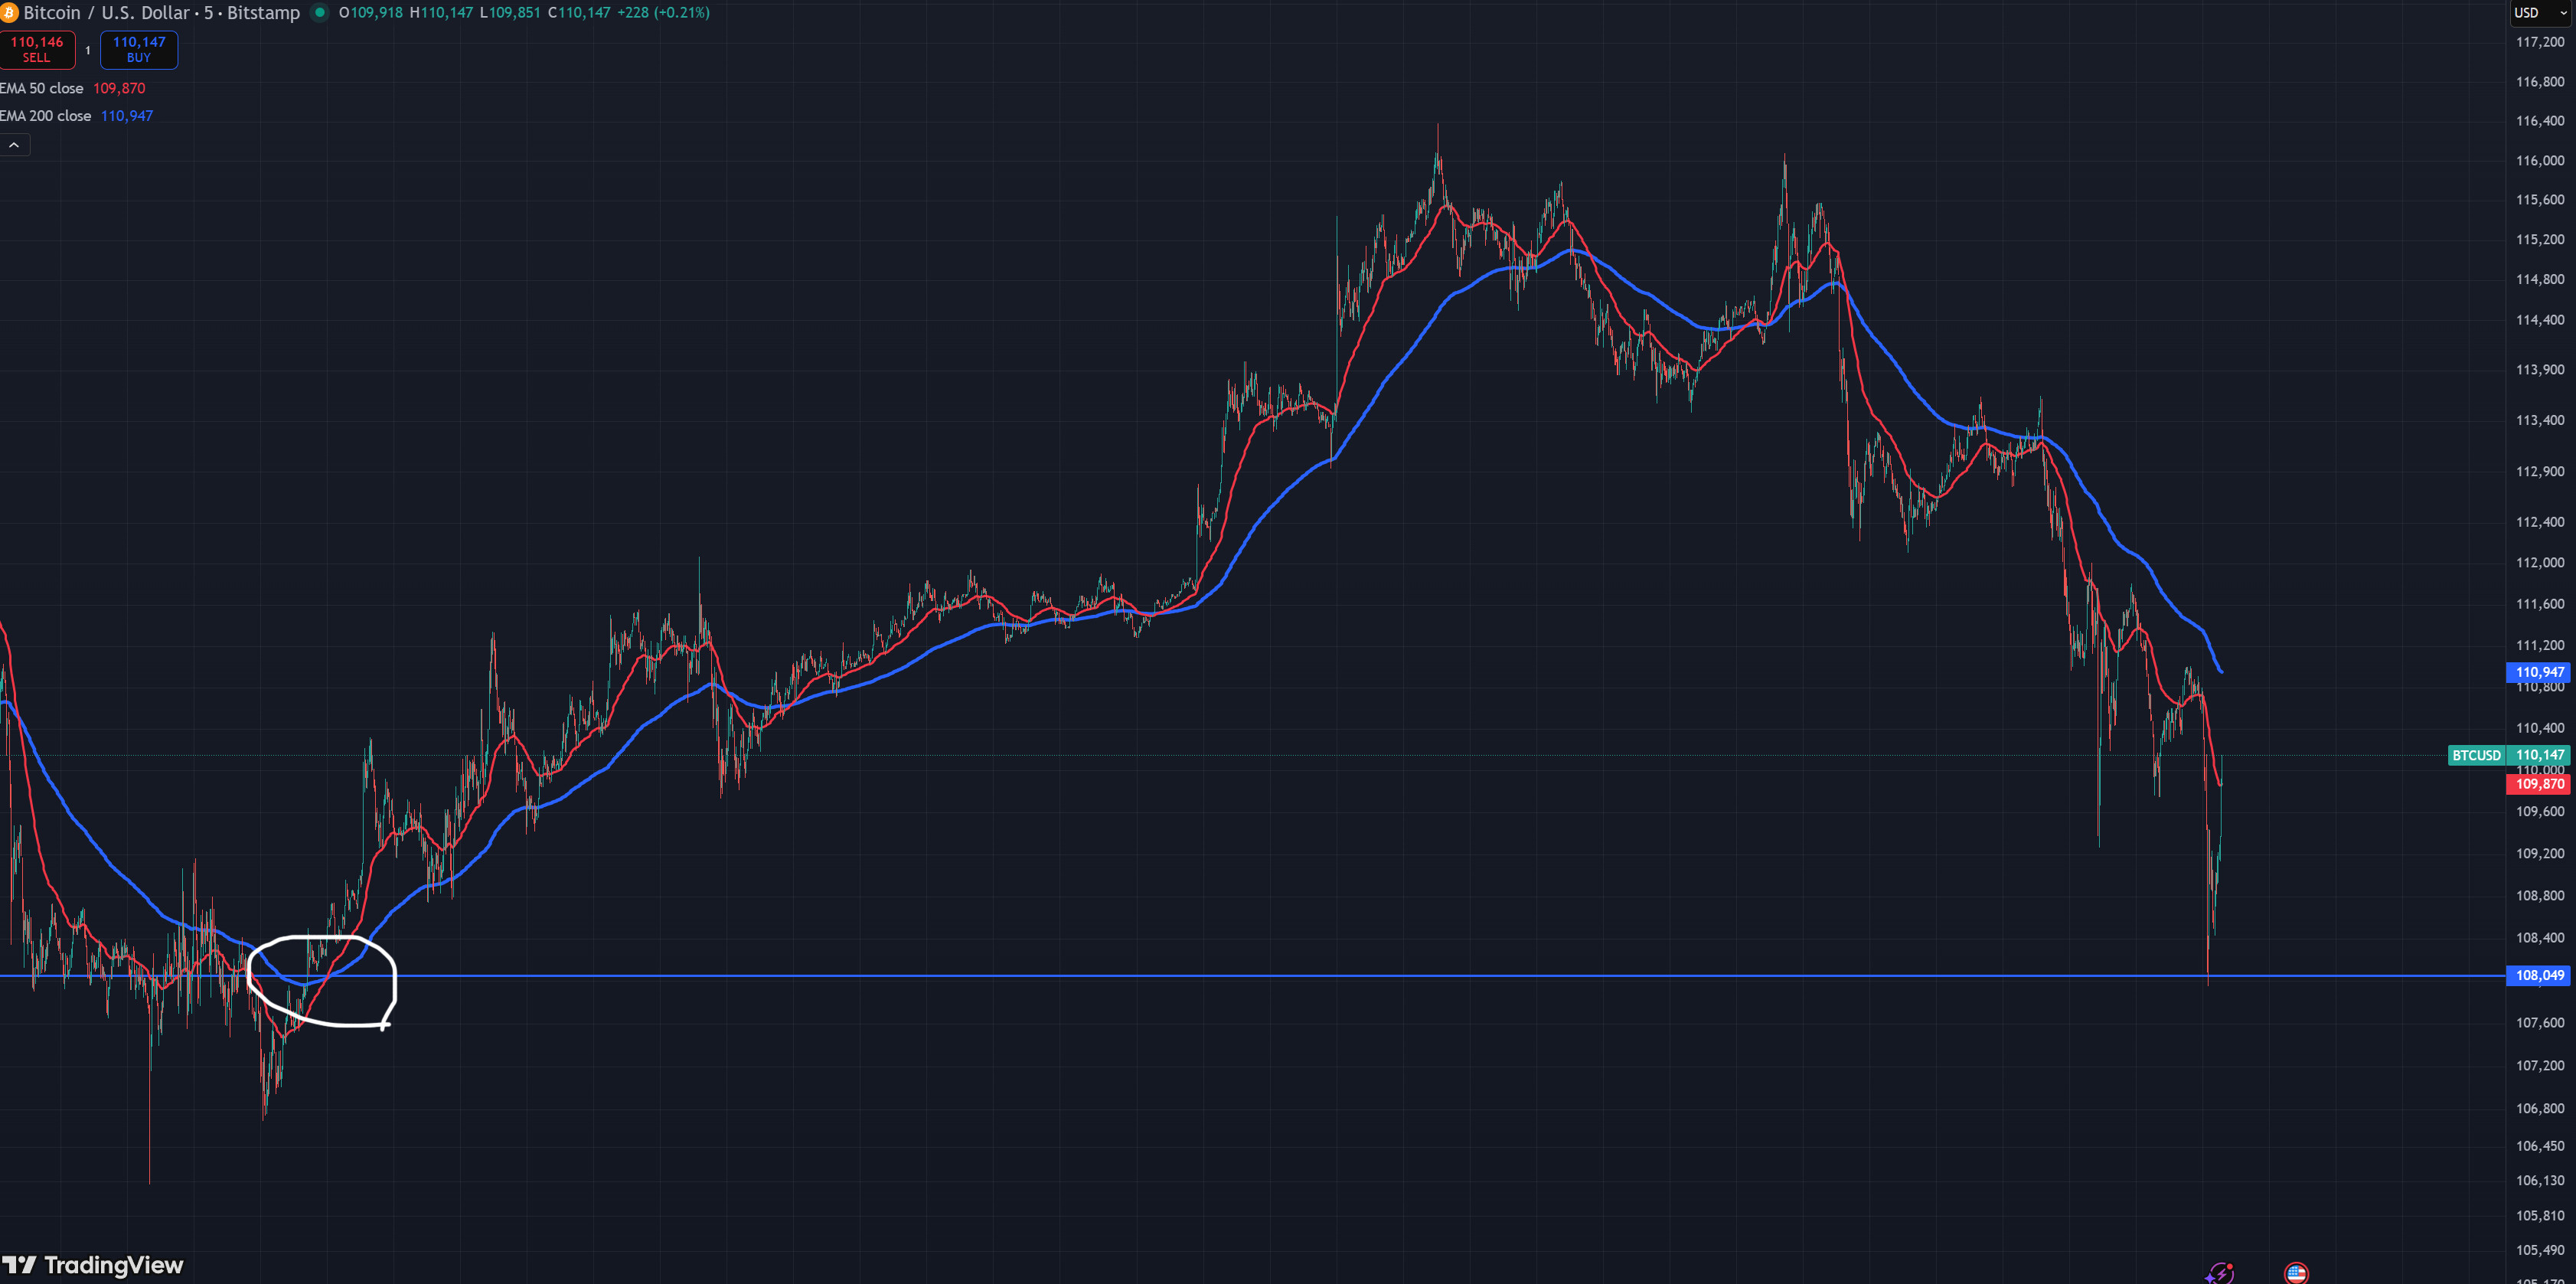
Task: Click the green market status dot
Action: (320, 13)
